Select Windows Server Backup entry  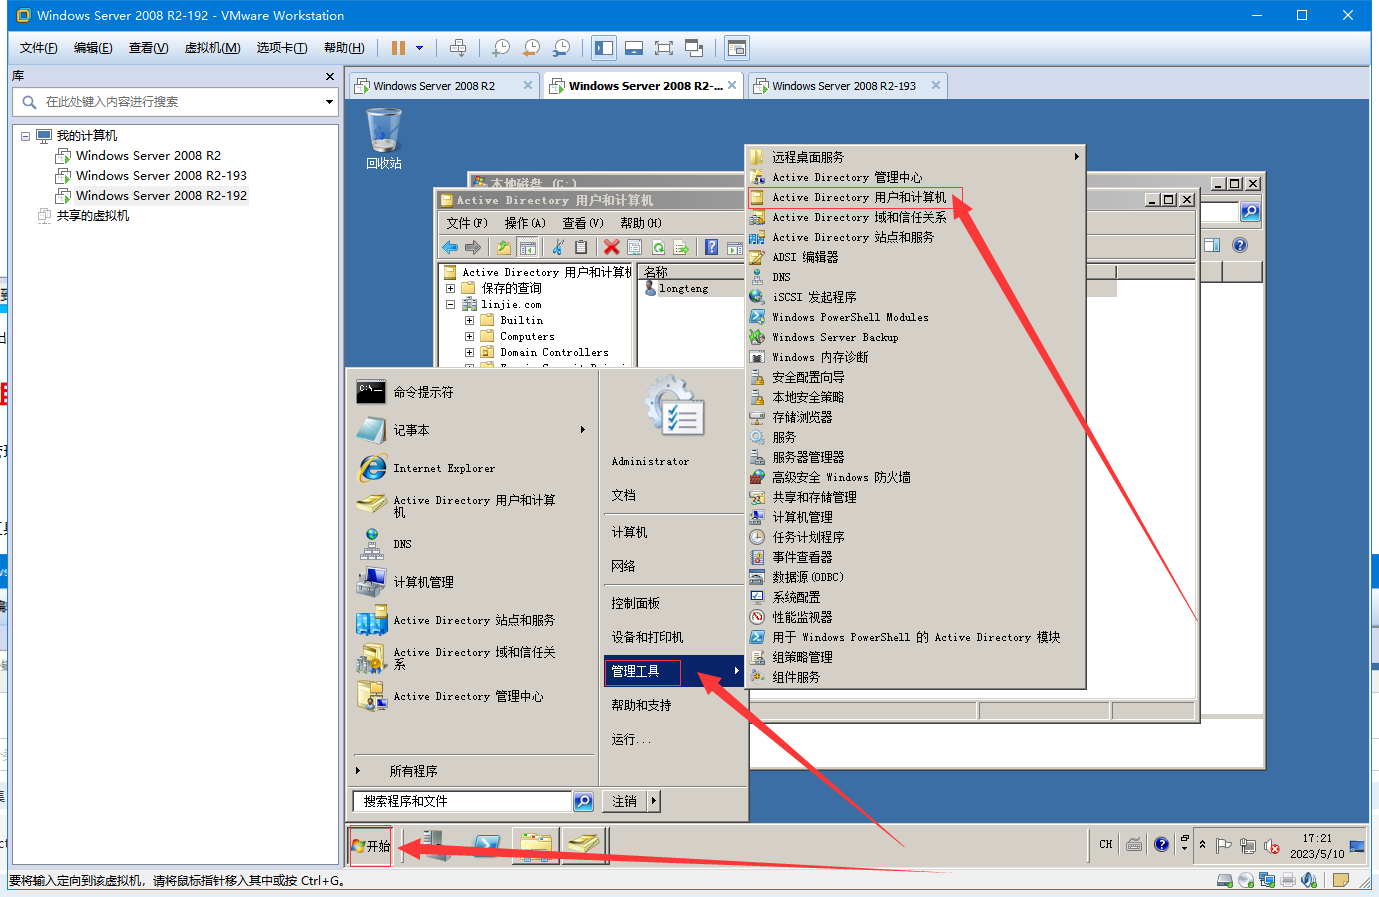pyautogui.click(x=915, y=337)
